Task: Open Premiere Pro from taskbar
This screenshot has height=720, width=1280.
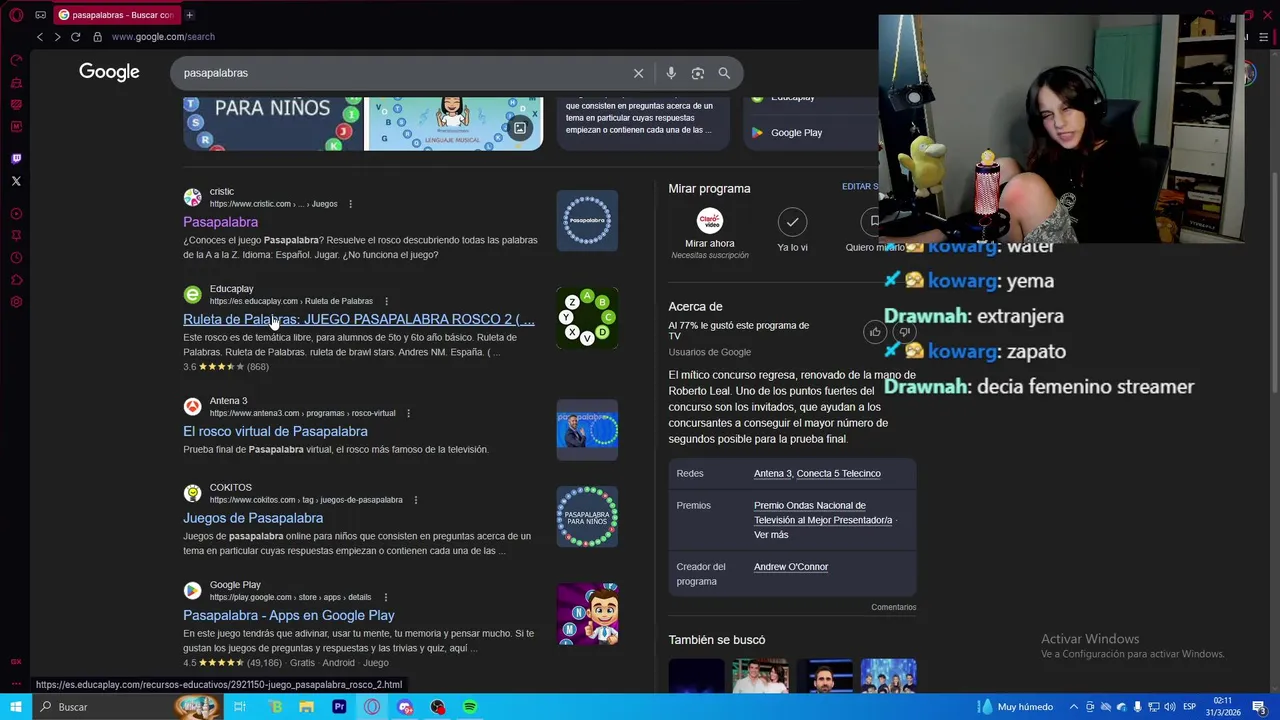Action: click(x=339, y=707)
